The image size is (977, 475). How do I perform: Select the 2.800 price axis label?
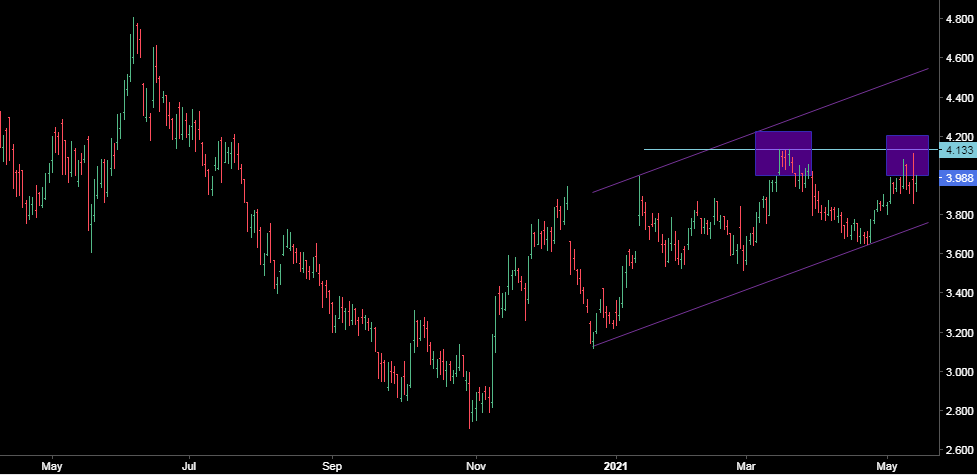tap(958, 411)
